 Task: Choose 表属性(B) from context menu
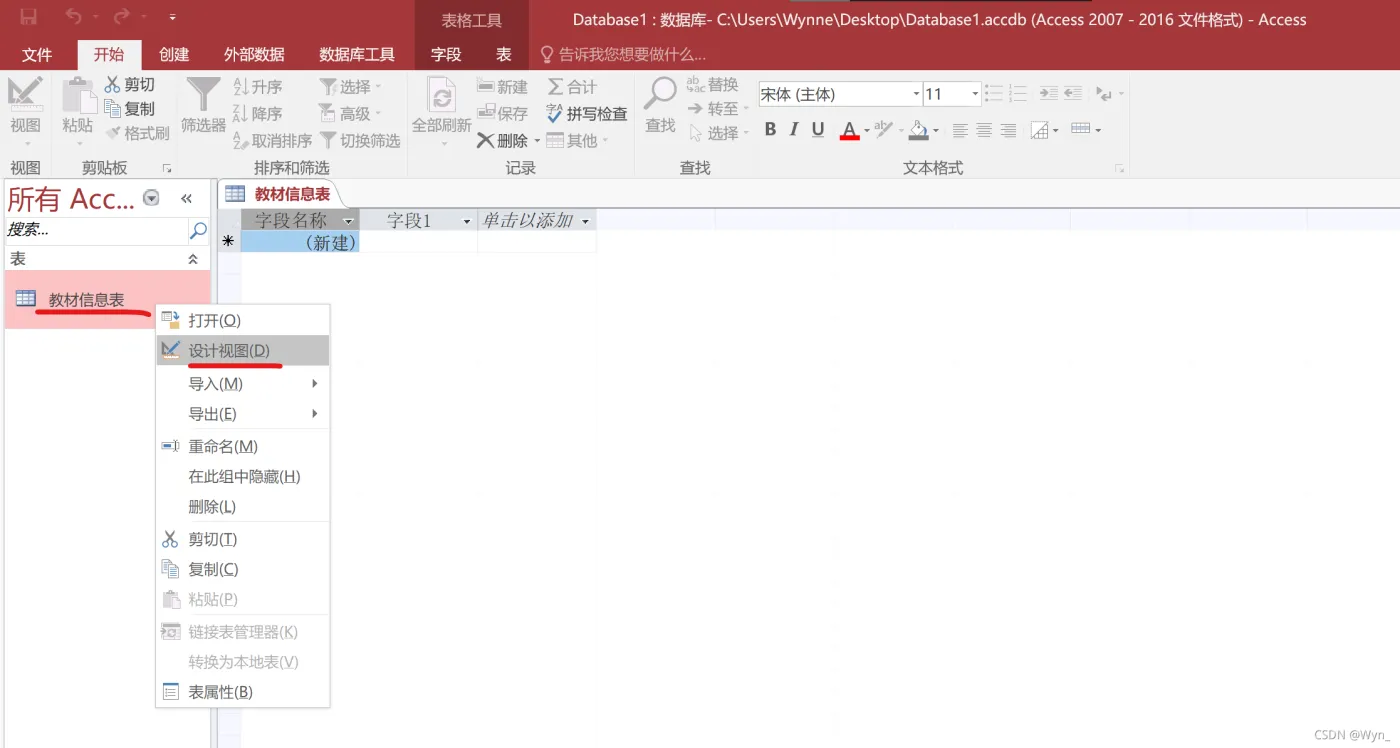[x=243, y=692]
